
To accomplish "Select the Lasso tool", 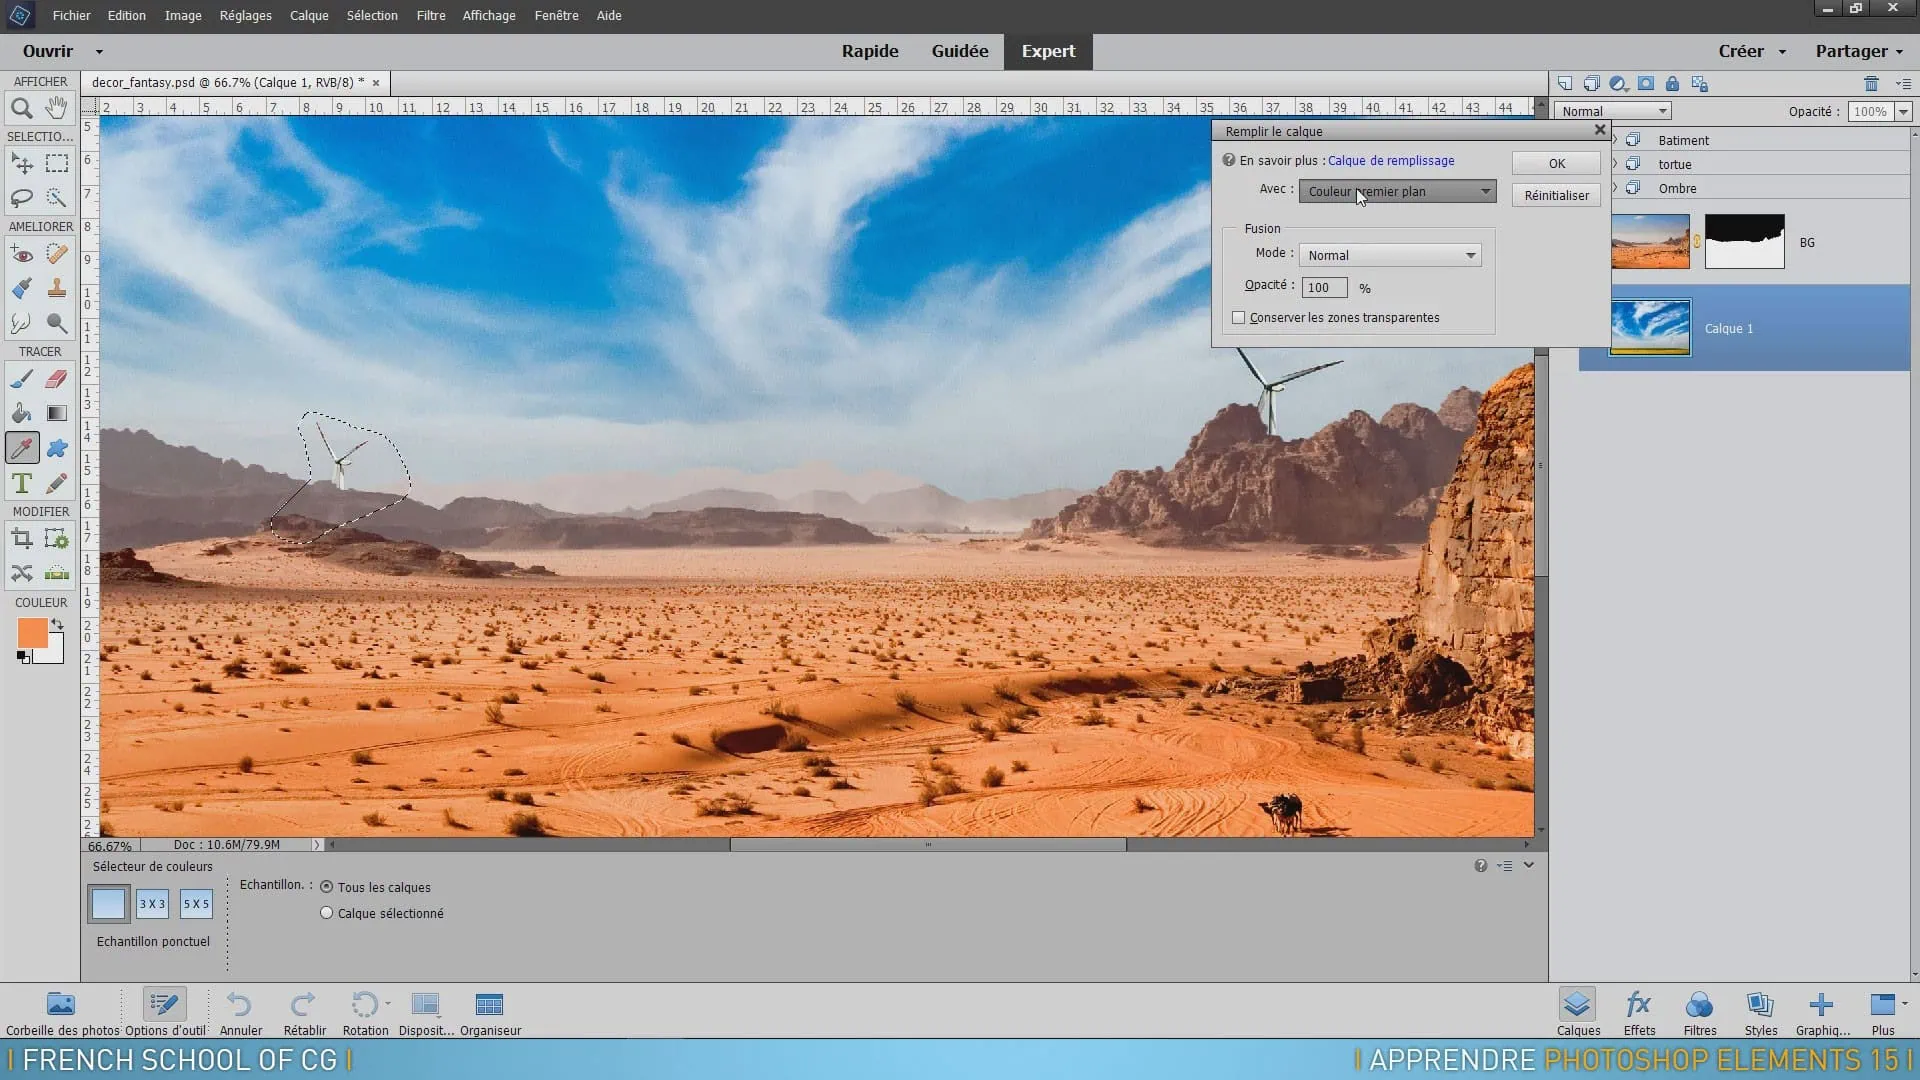I will click(x=21, y=197).
